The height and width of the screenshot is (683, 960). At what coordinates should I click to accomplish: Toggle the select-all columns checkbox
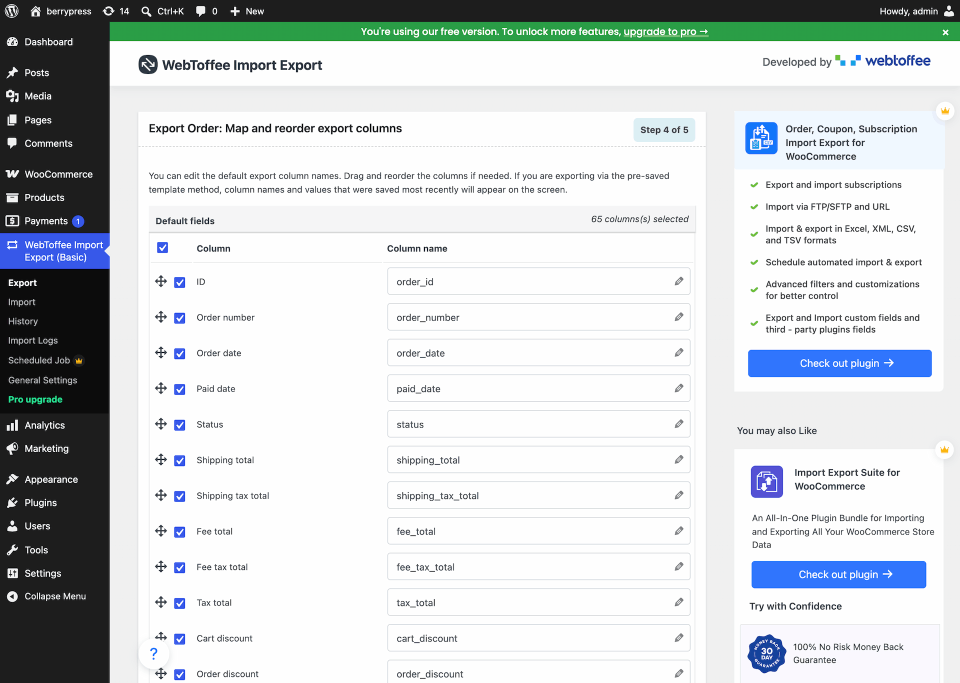click(162, 248)
